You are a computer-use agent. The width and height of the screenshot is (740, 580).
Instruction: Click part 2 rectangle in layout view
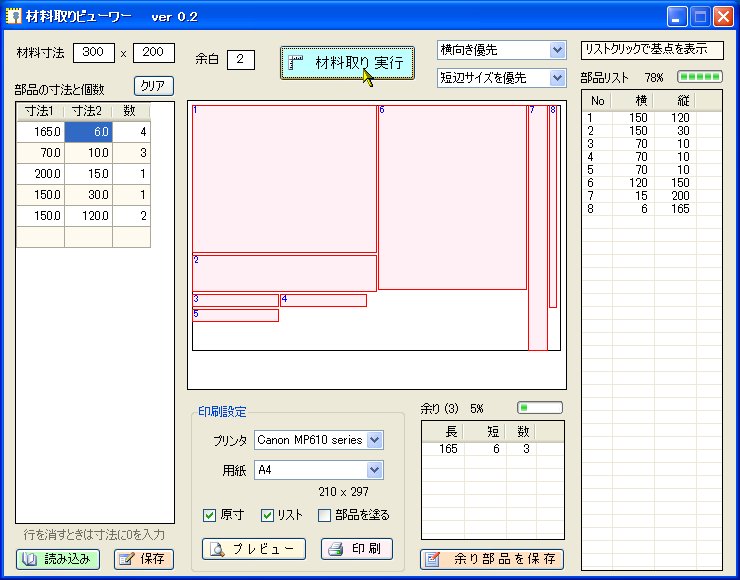point(285,273)
